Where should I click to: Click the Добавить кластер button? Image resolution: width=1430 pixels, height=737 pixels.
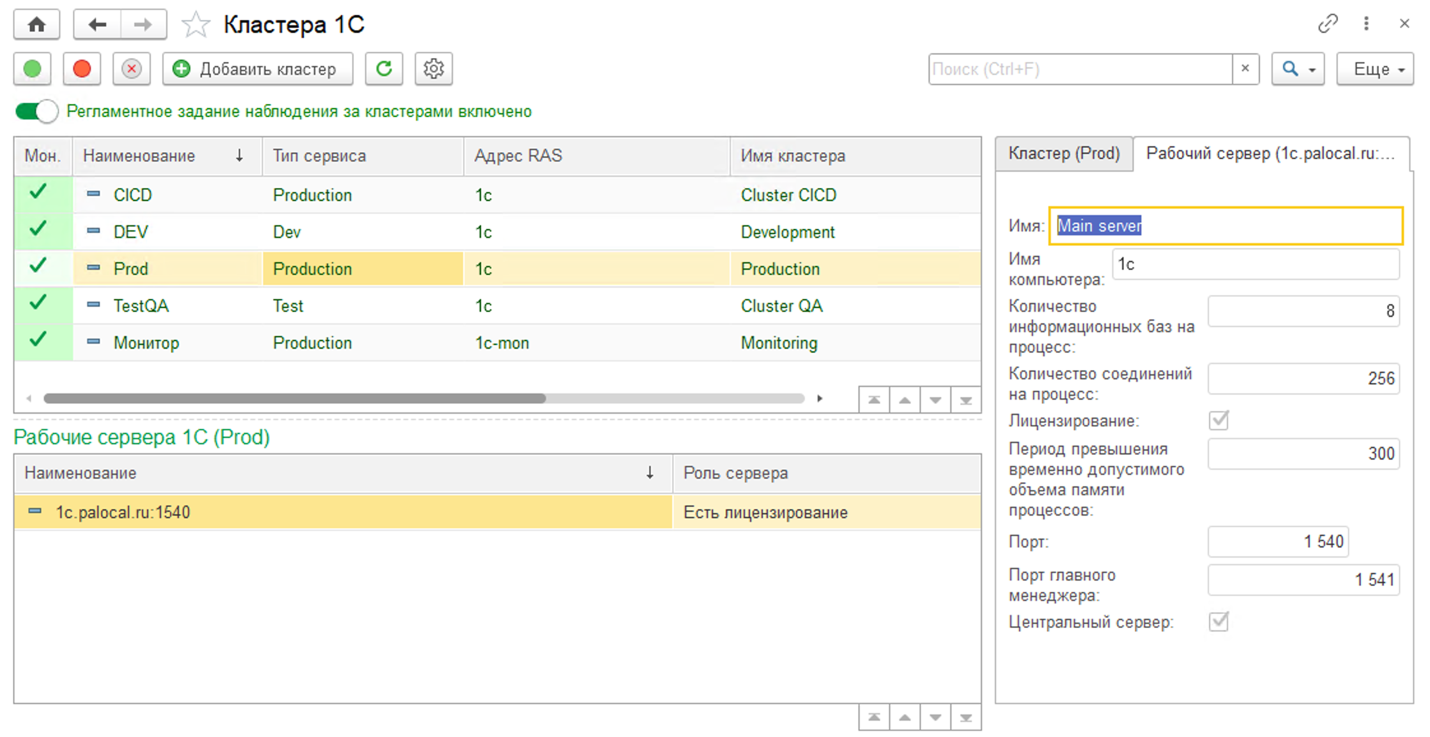pos(258,69)
